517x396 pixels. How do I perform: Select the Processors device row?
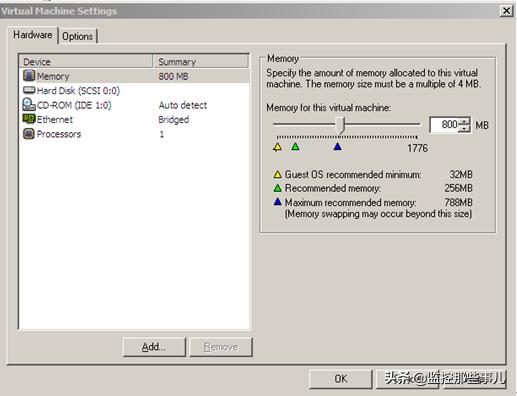pyautogui.click(x=134, y=134)
